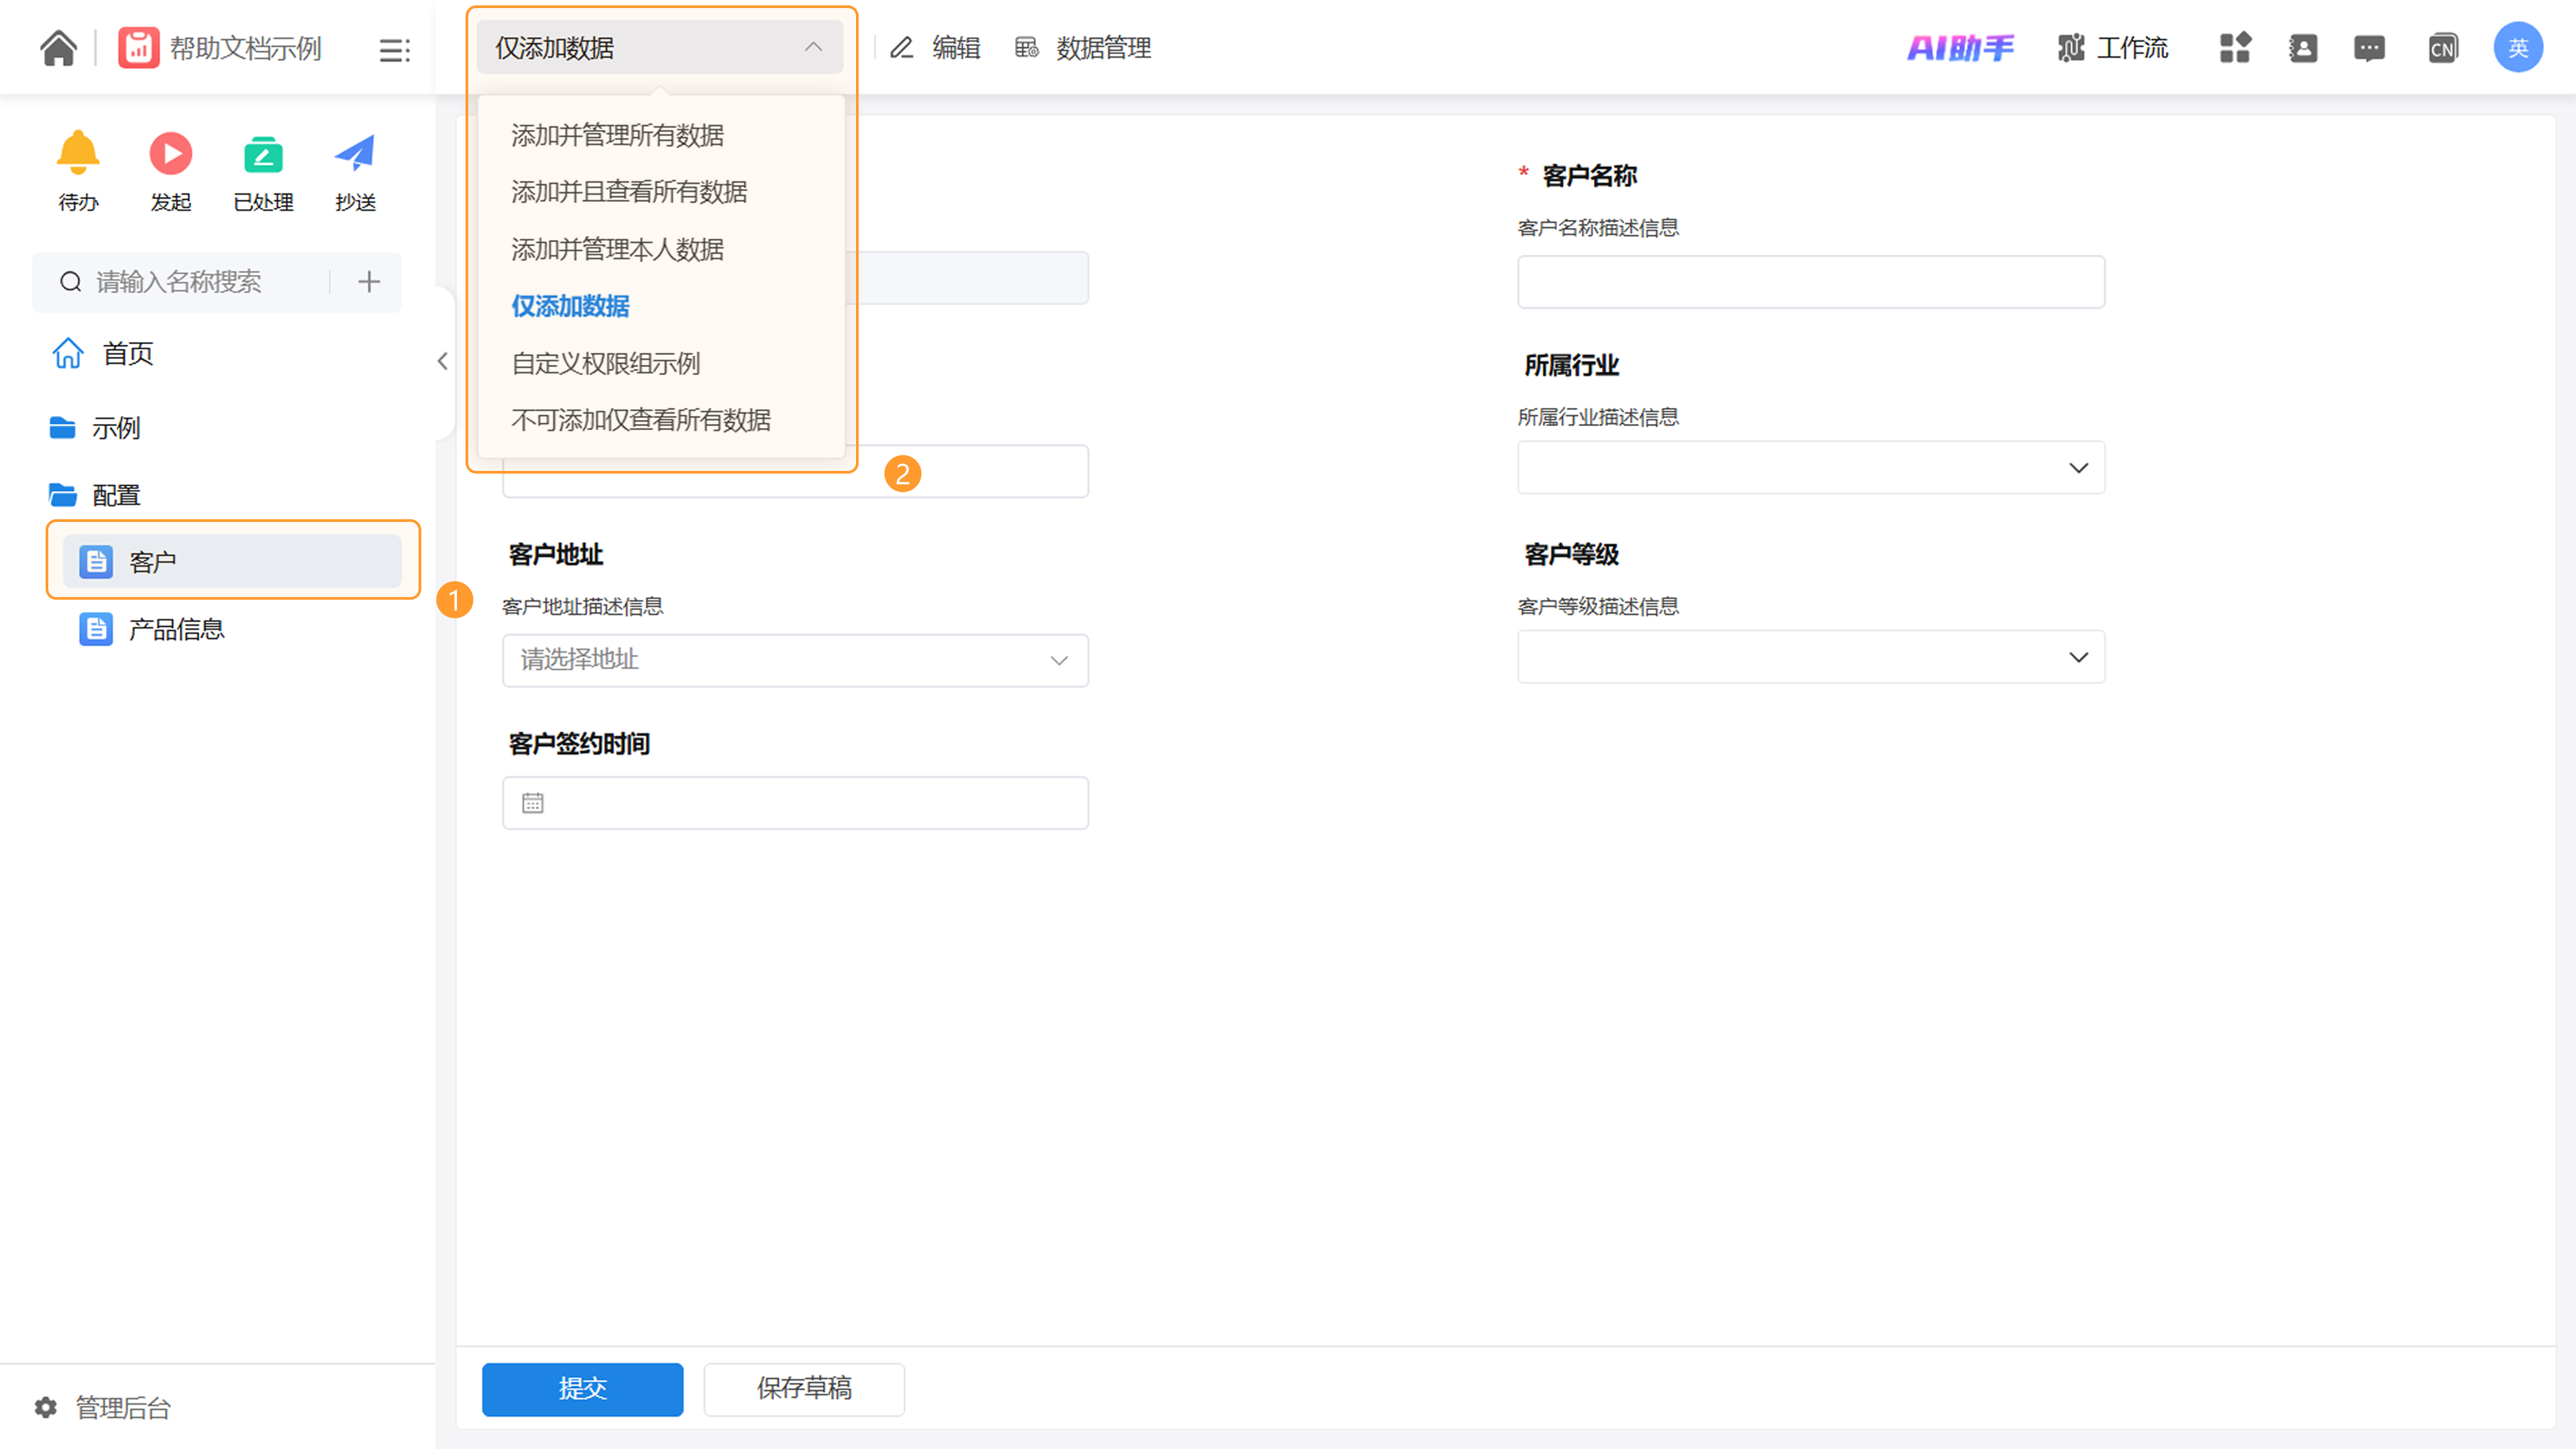Open the 发起 play icon
The image size is (2576, 1449).
(x=170, y=154)
